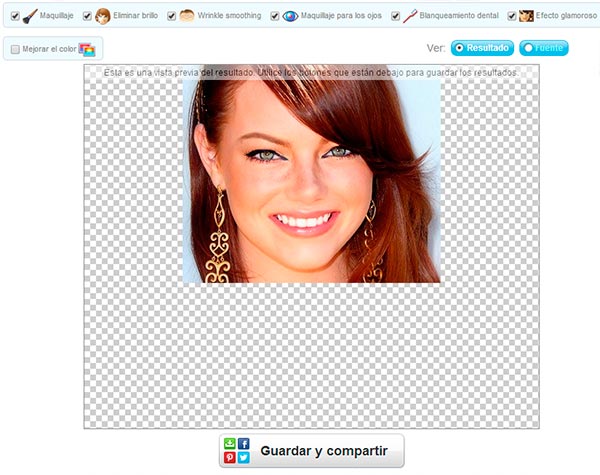
Task: Click the Guardar y compartir button
Action: (x=311, y=451)
